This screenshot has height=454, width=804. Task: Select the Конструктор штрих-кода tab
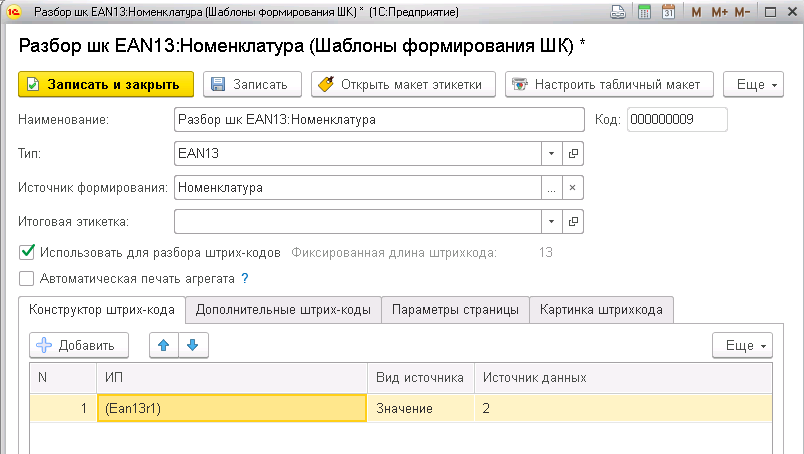point(102,310)
